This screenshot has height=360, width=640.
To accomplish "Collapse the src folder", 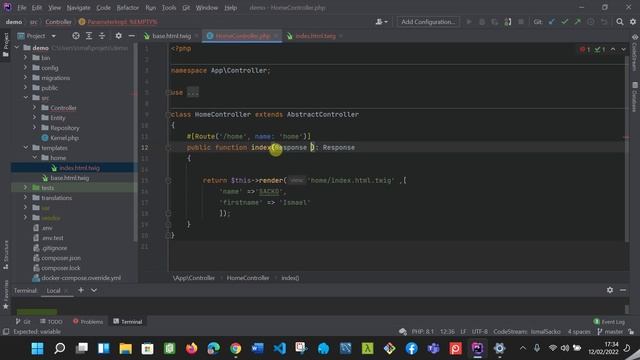I will click(26, 98).
